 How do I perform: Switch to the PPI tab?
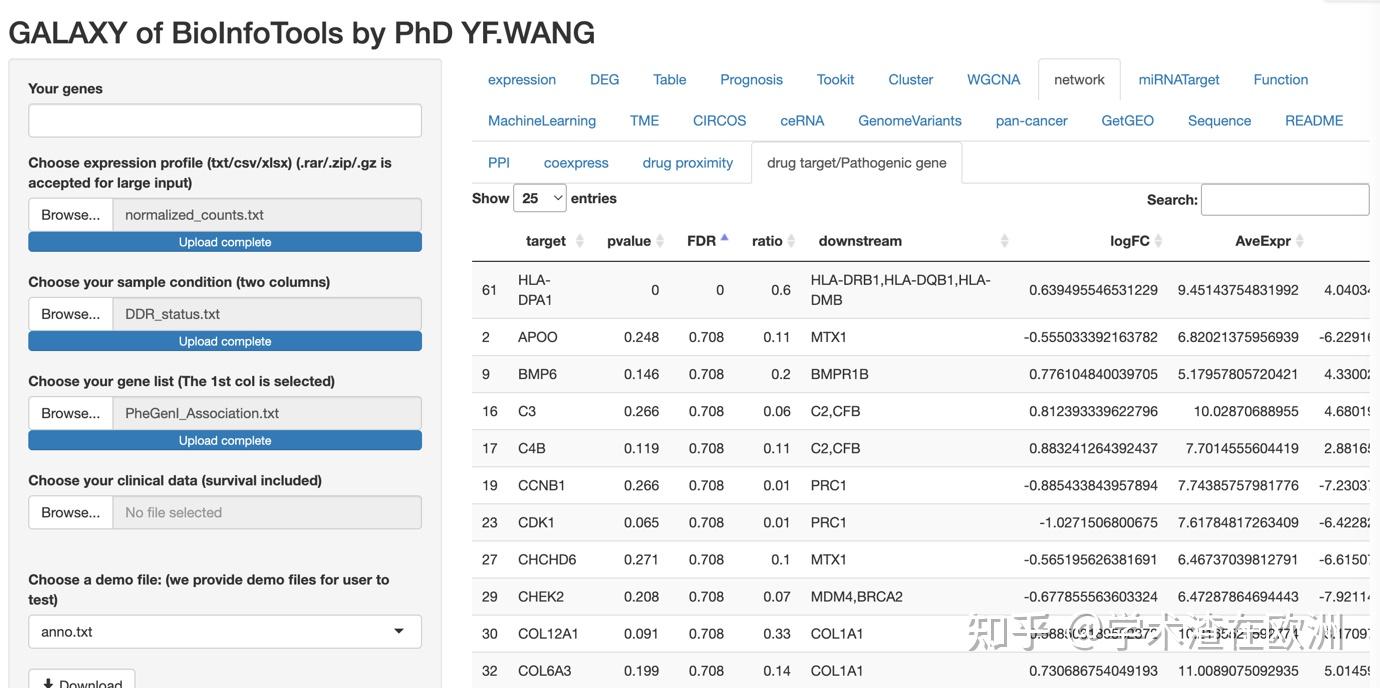pos(498,161)
